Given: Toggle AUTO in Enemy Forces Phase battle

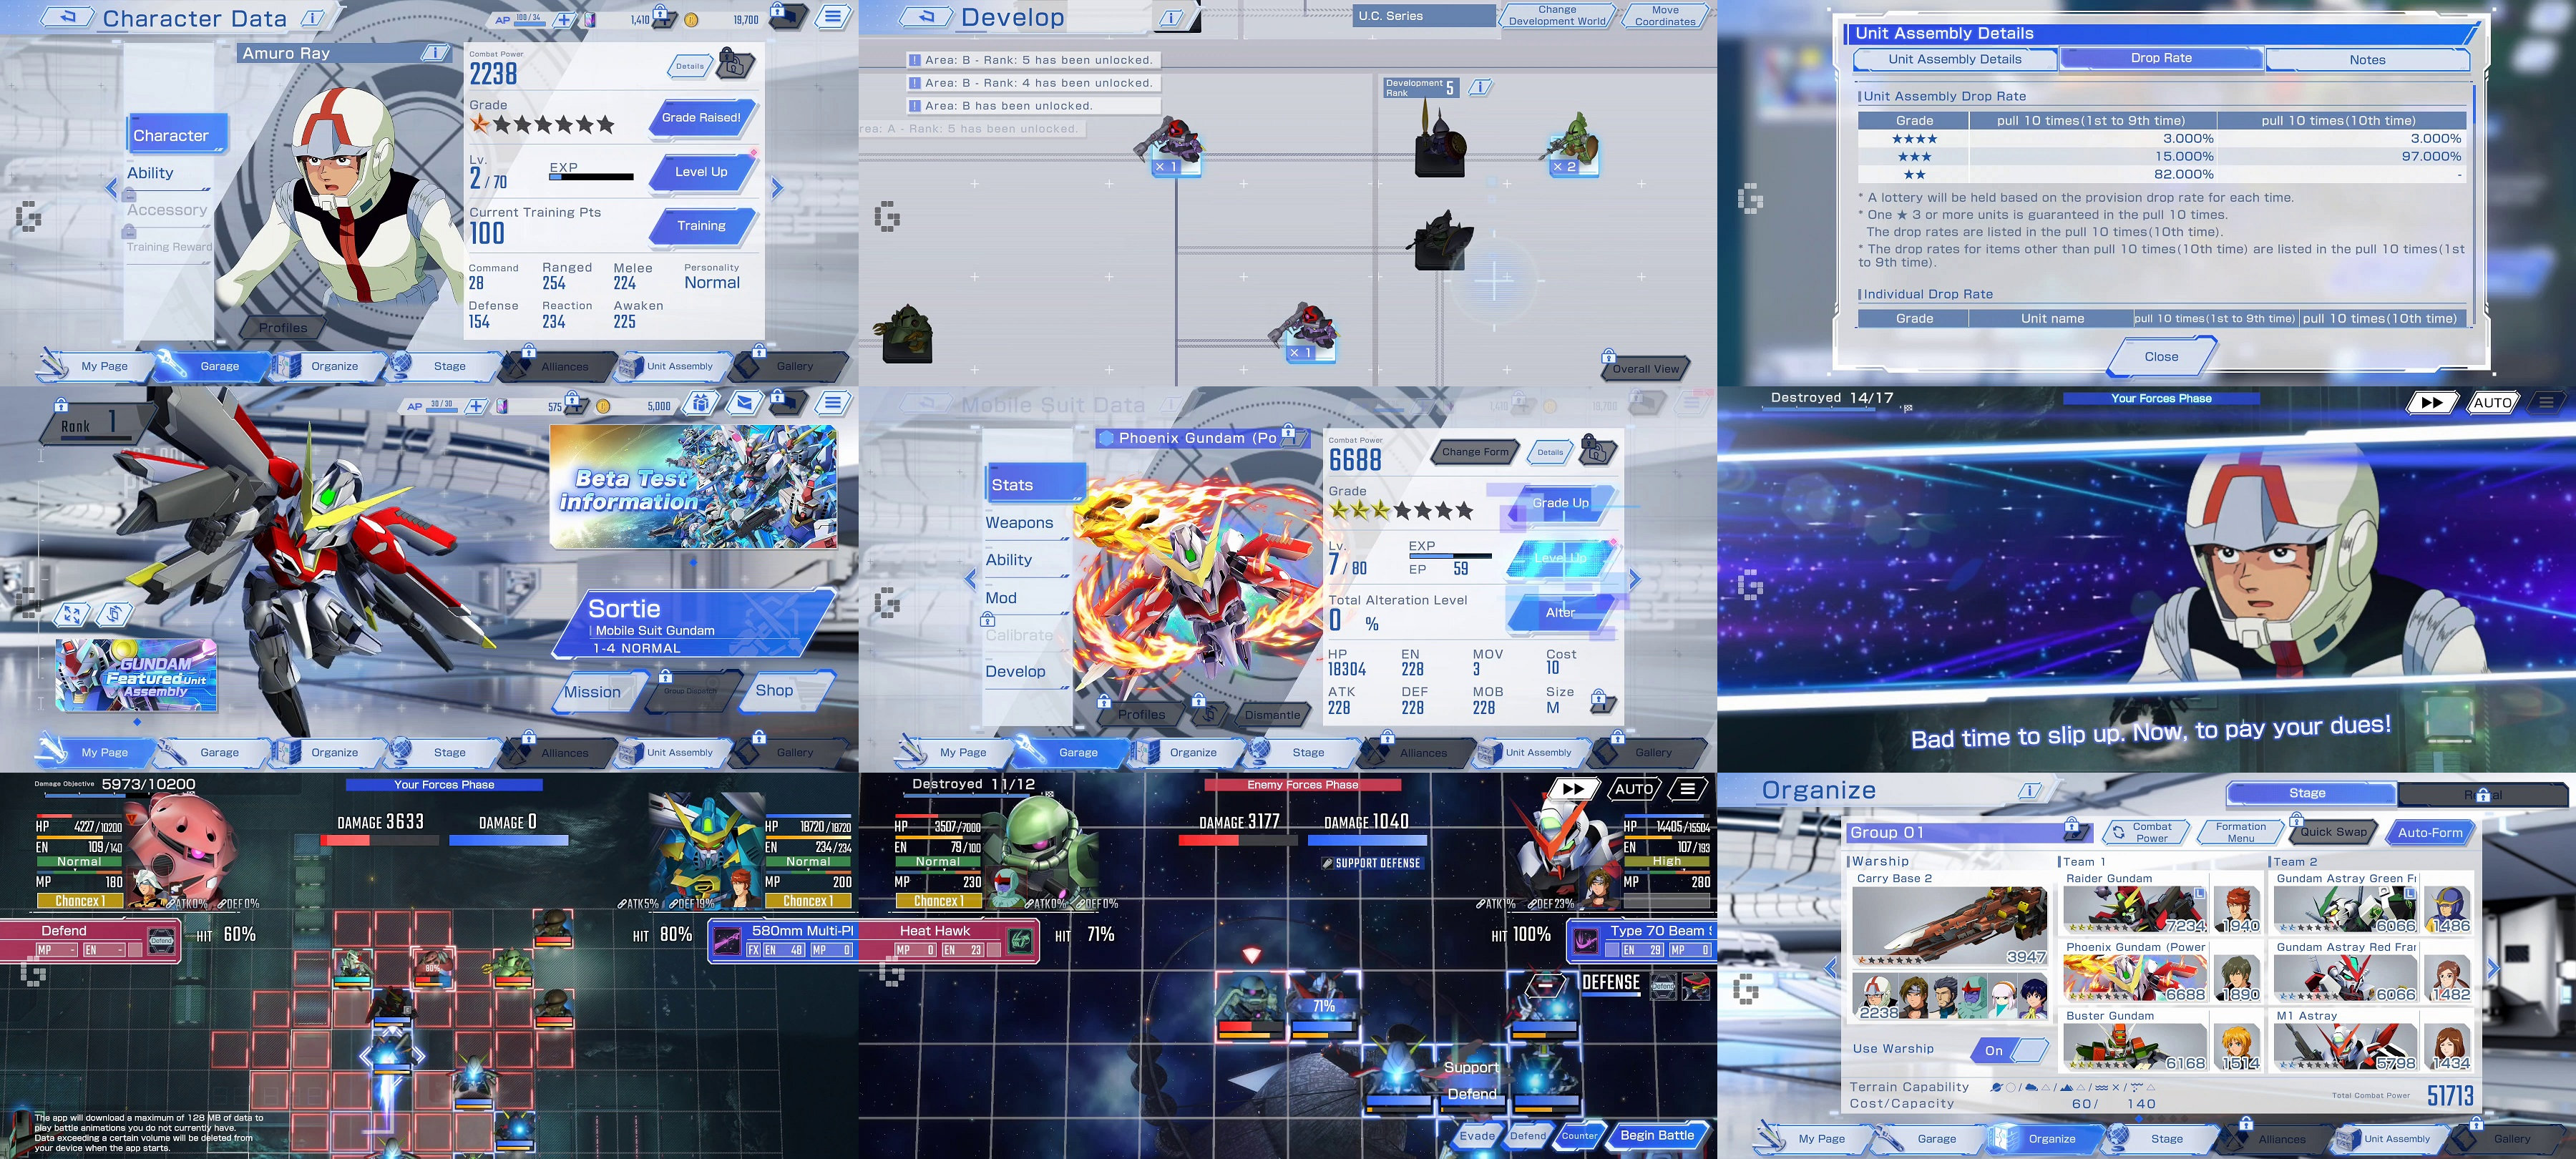Looking at the screenshot, I should (1633, 789).
